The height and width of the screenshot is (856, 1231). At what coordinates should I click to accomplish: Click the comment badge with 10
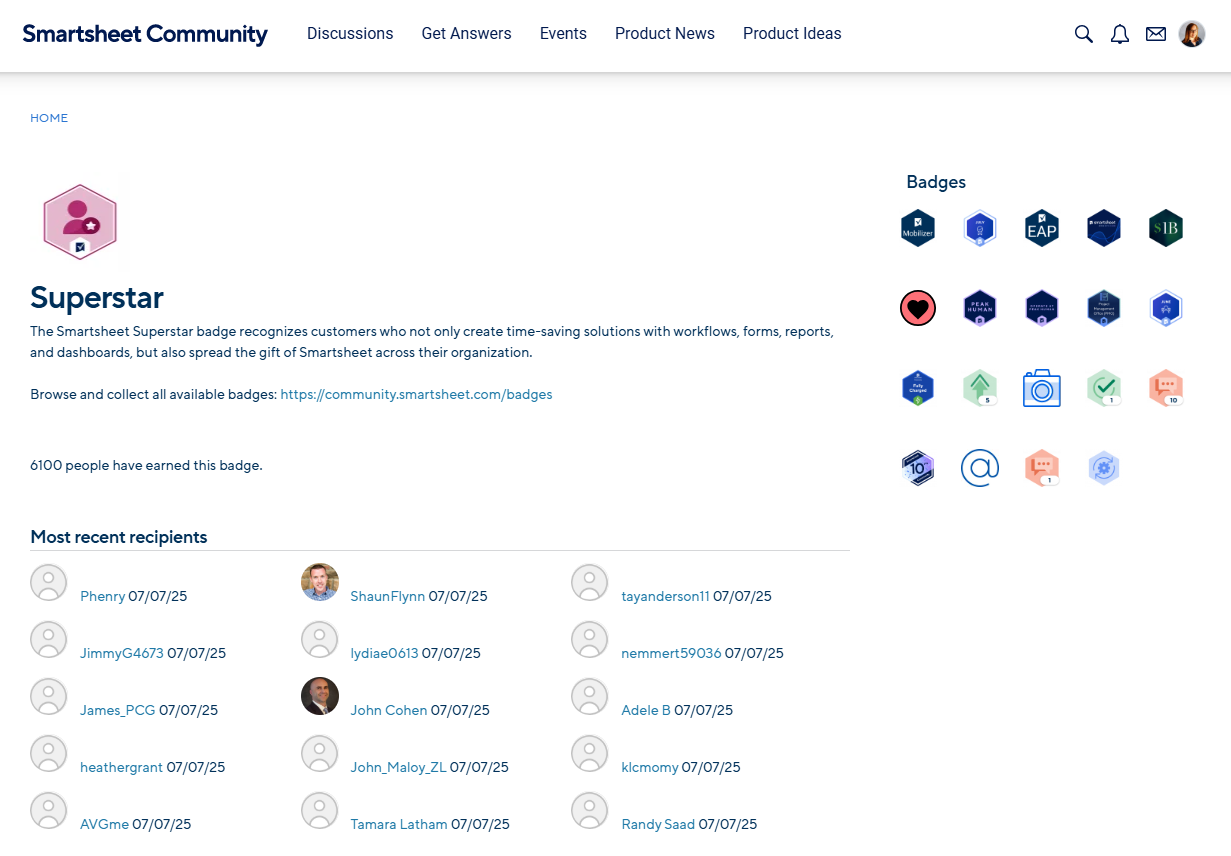click(1166, 388)
